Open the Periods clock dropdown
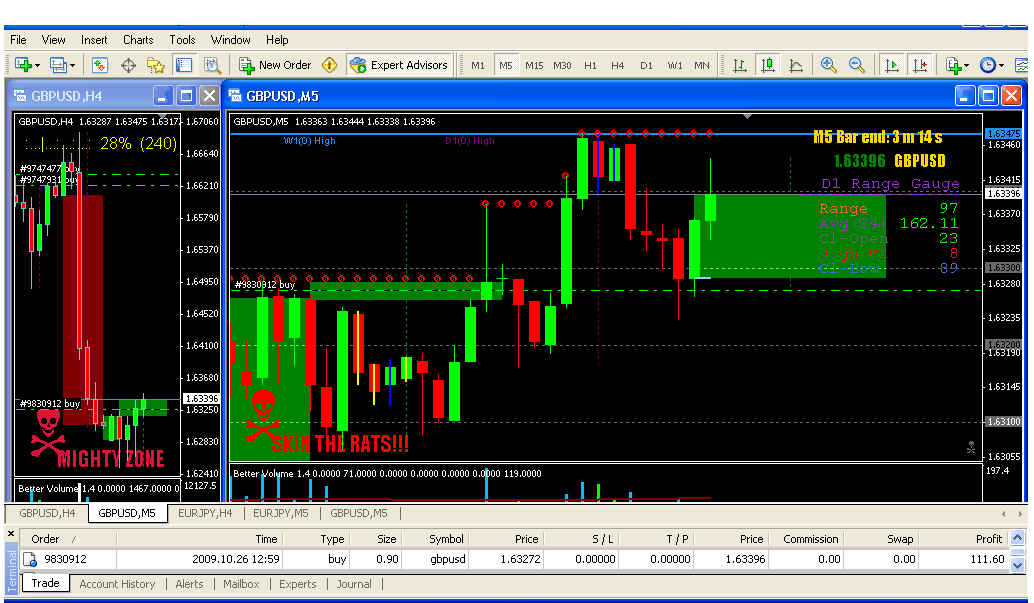The height and width of the screenshot is (603, 1034). point(992,65)
